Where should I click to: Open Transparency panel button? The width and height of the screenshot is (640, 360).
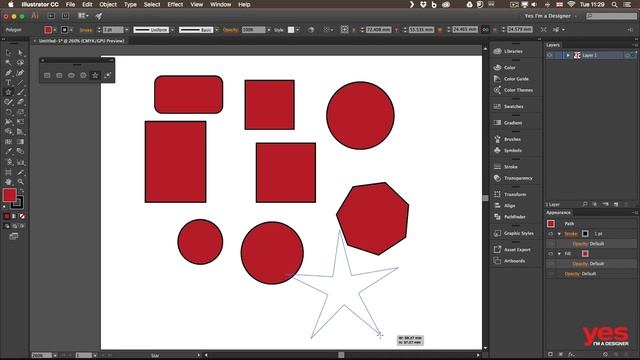(x=513, y=178)
